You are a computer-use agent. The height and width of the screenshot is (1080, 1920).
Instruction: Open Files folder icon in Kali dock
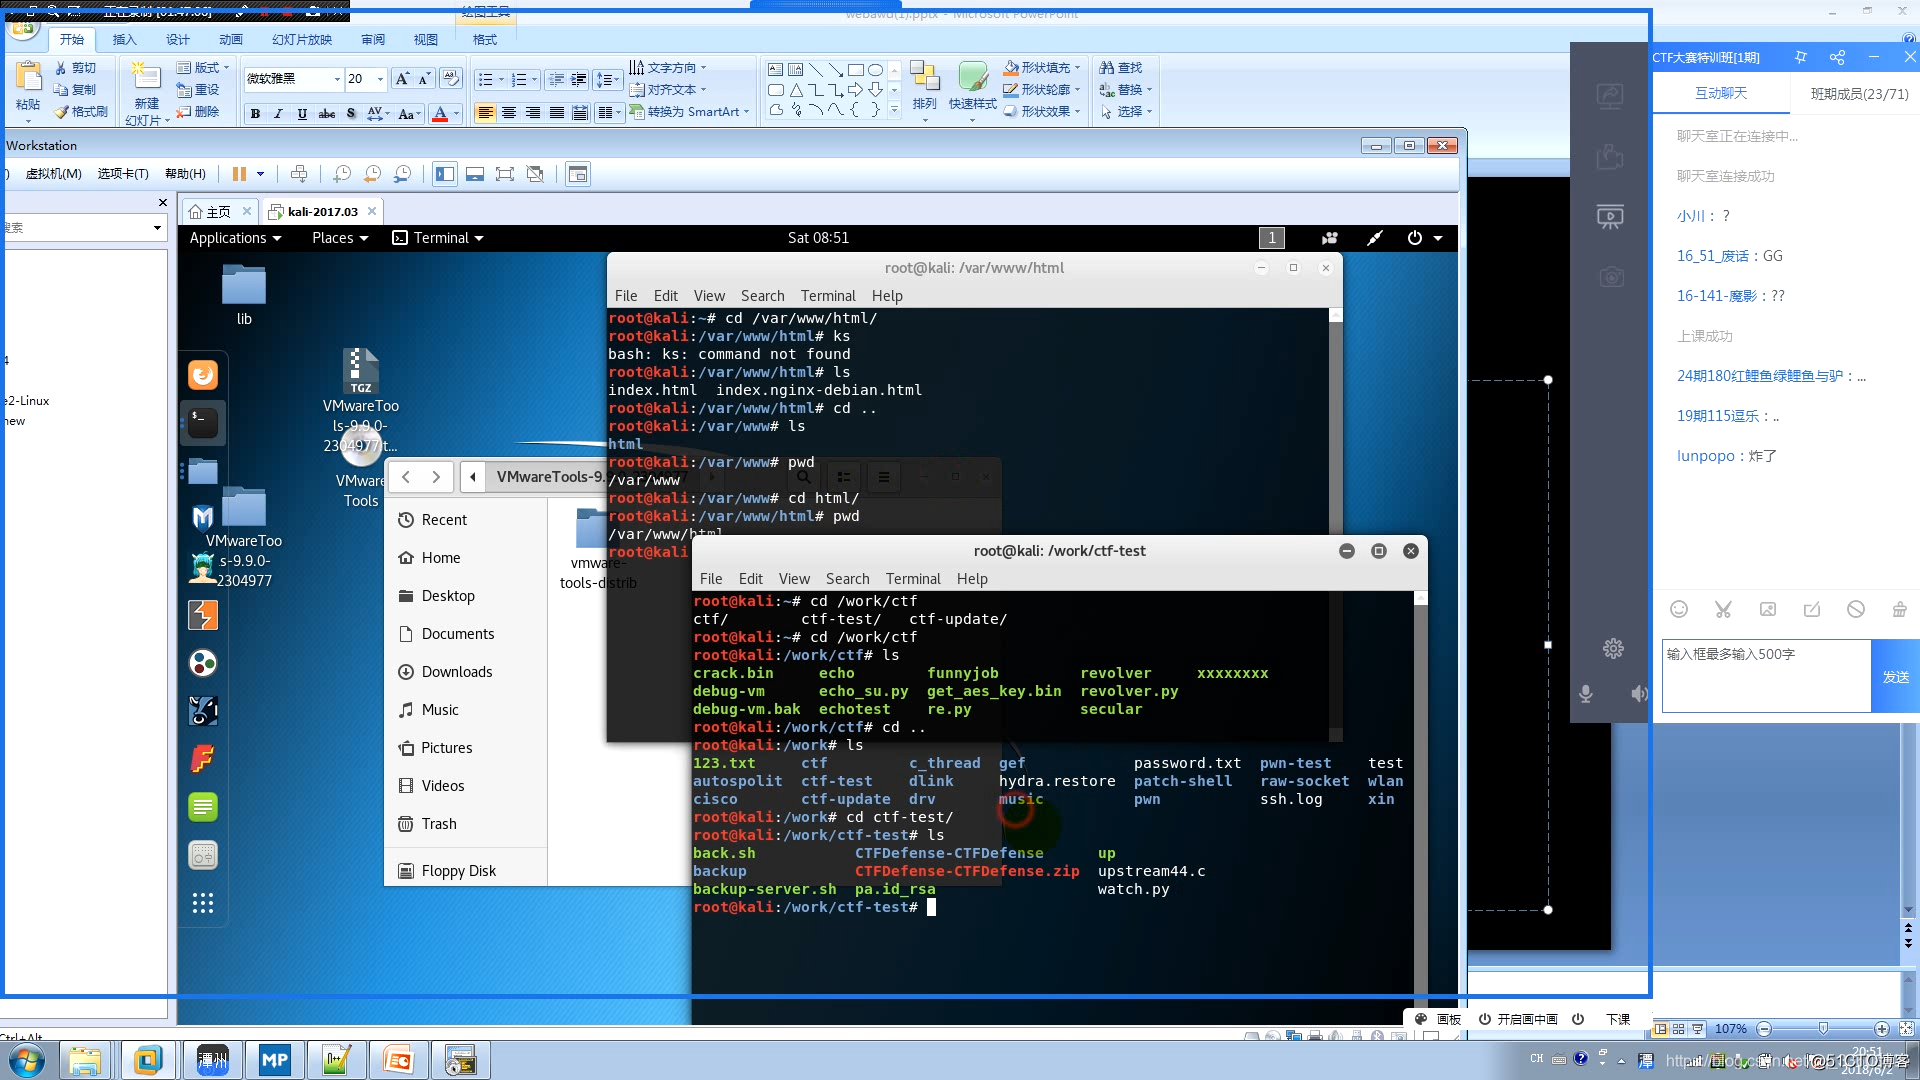[x=203, y=471]
